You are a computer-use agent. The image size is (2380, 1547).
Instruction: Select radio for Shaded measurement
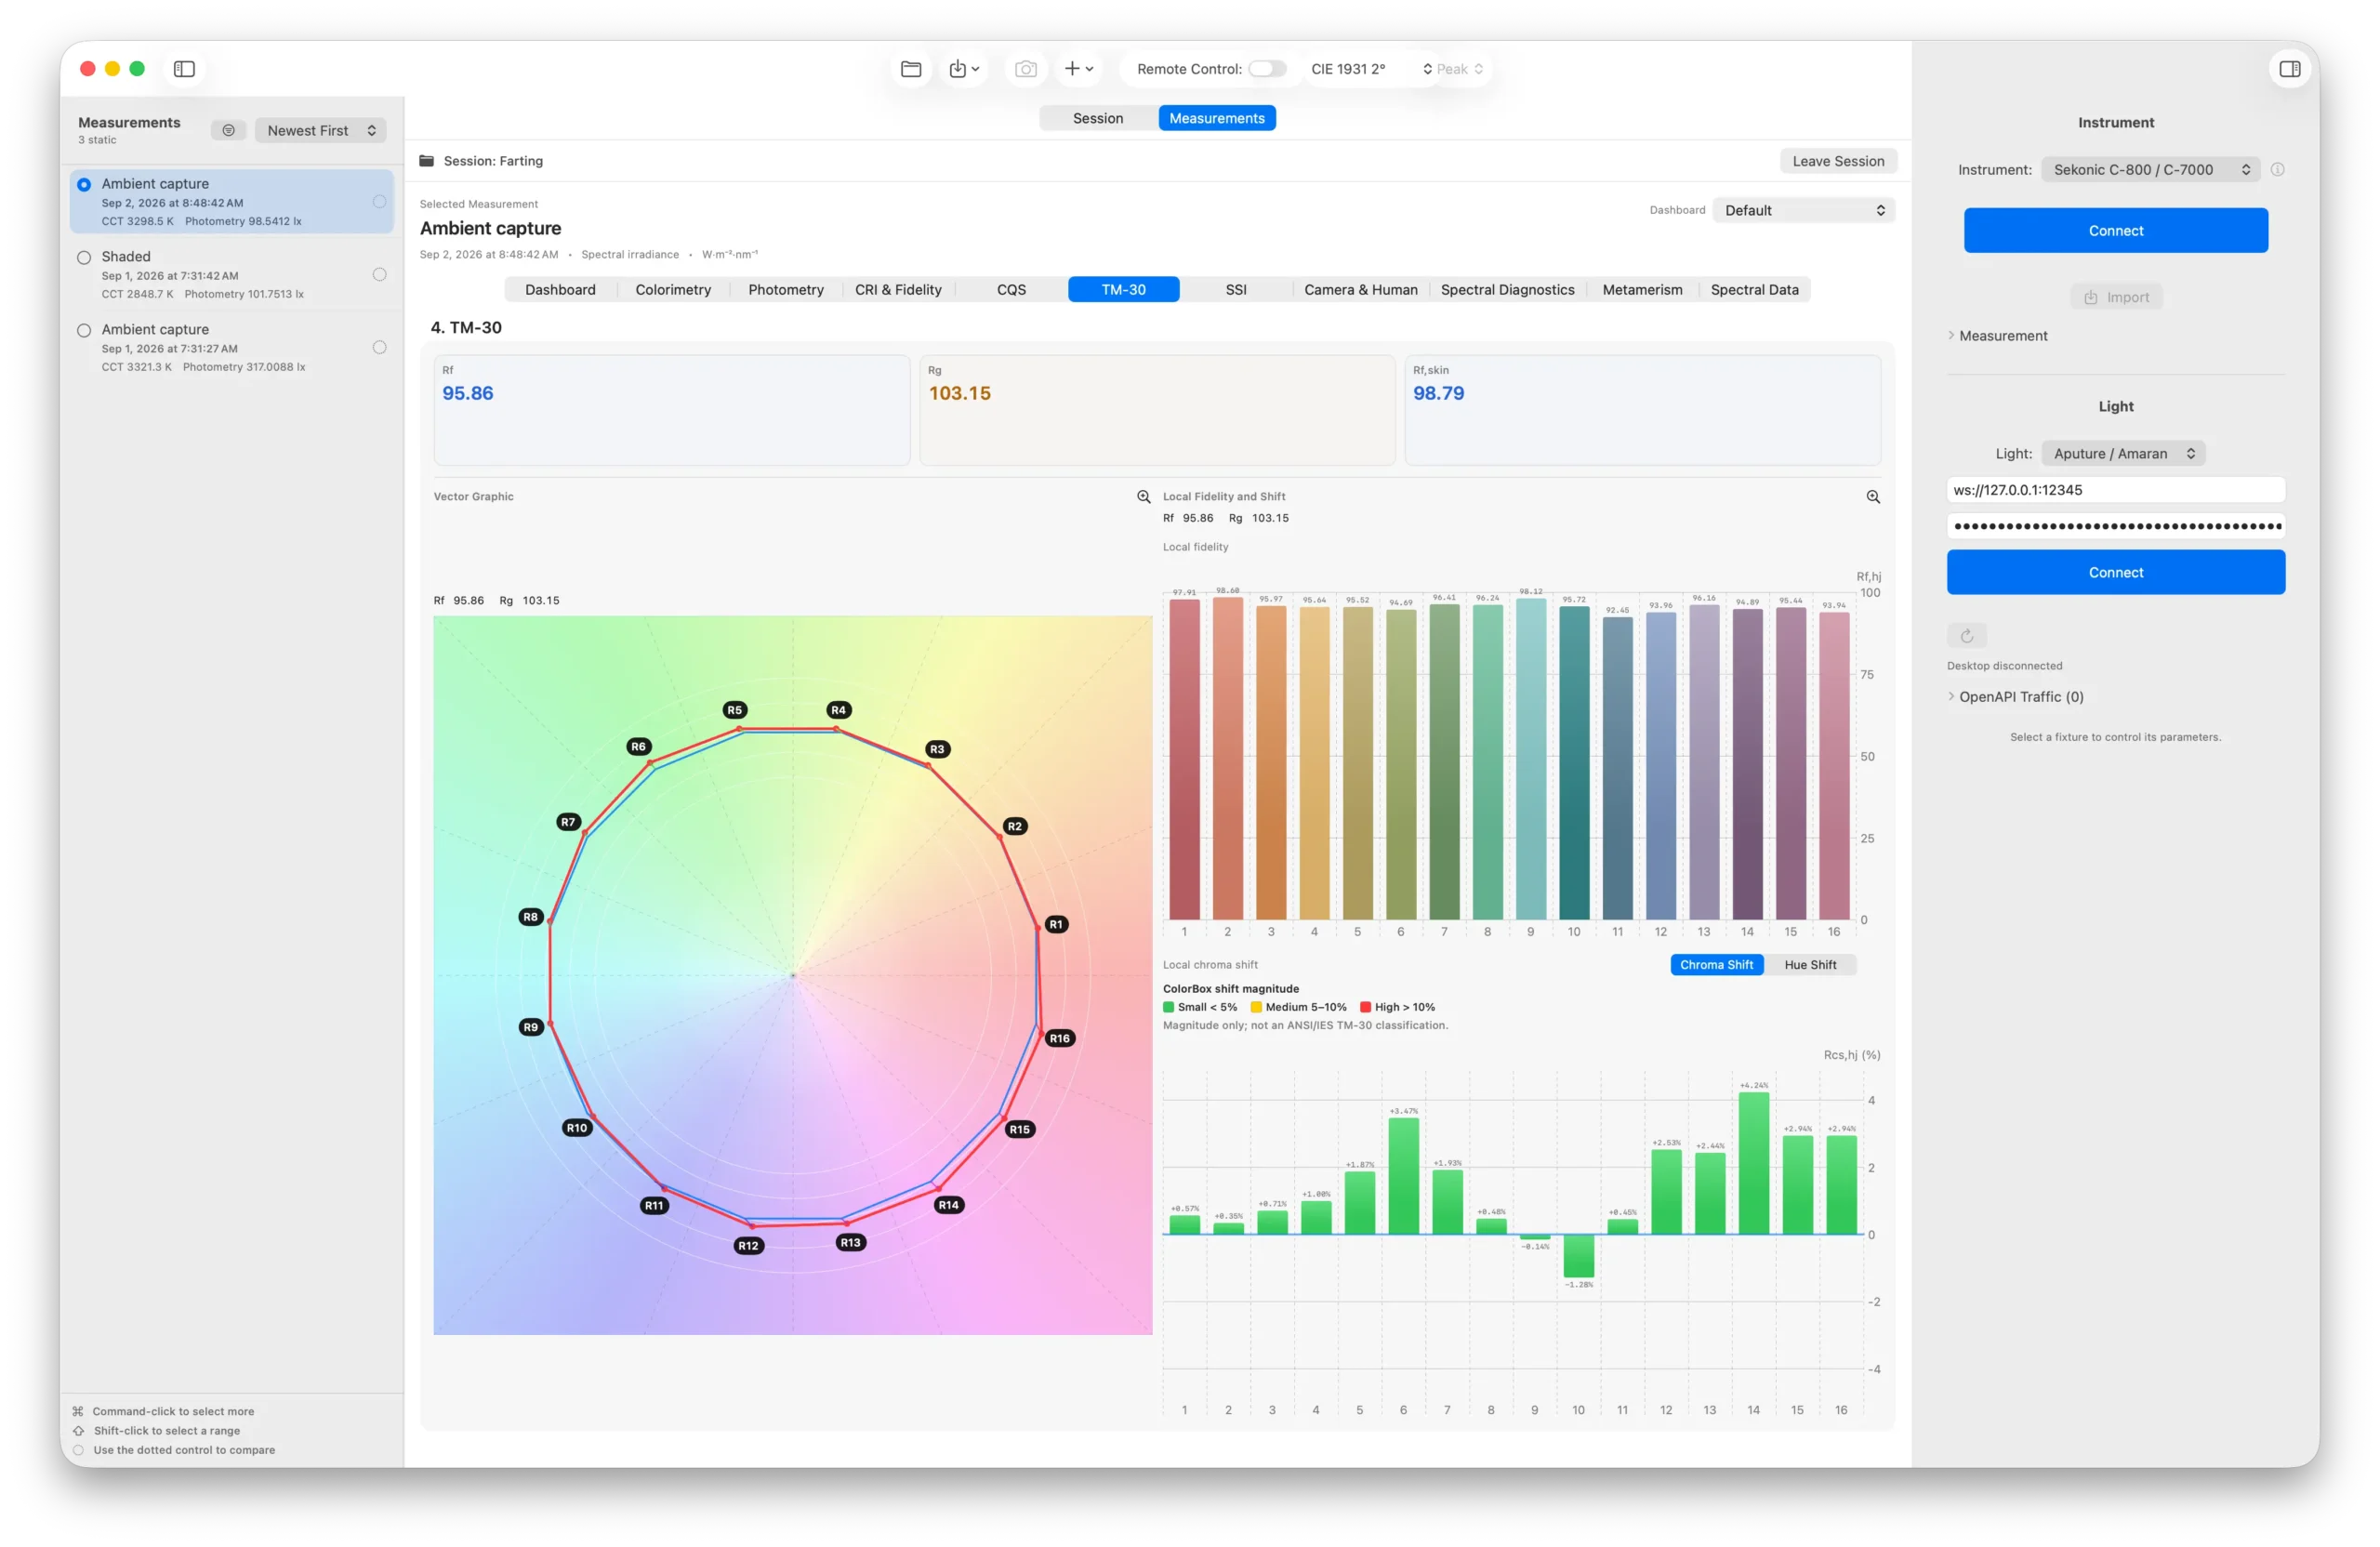[x=84, y=258]
